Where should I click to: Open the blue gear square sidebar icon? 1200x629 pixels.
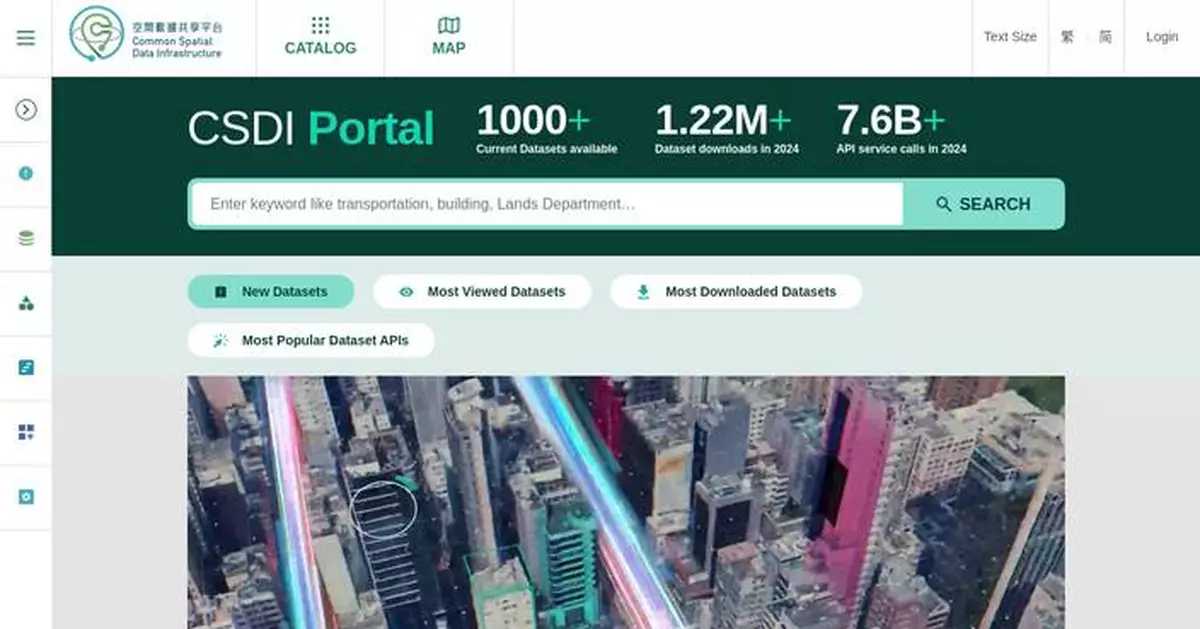26,497
